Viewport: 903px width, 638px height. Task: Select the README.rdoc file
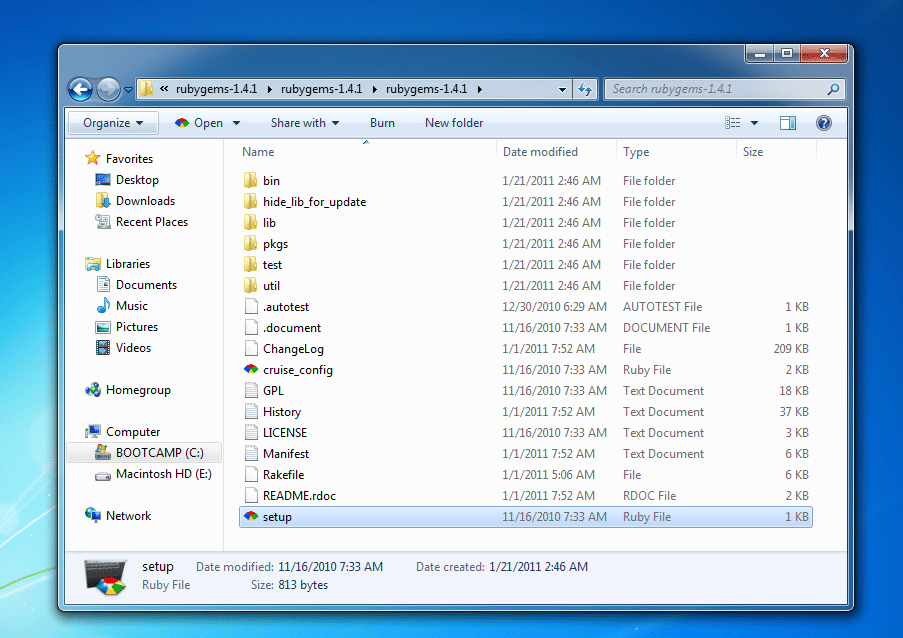pyautogui.click(x=525, y=496)
